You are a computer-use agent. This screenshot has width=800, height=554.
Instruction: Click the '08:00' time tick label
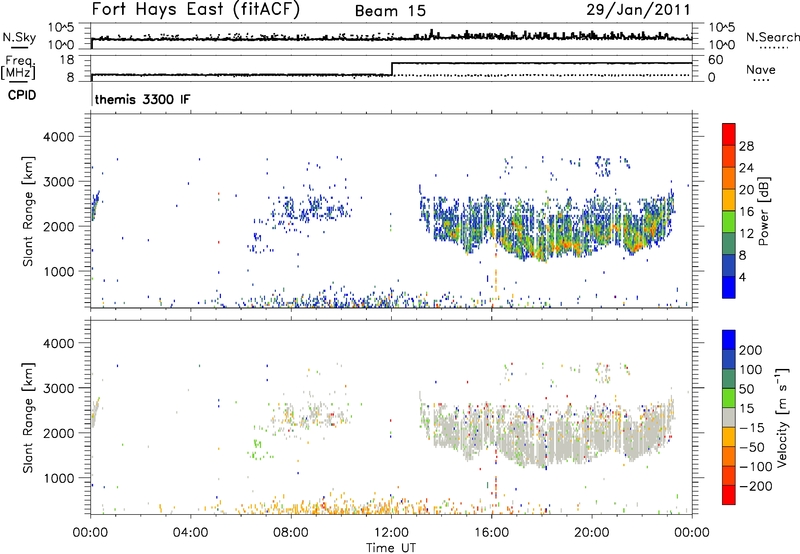coord(291,533)
